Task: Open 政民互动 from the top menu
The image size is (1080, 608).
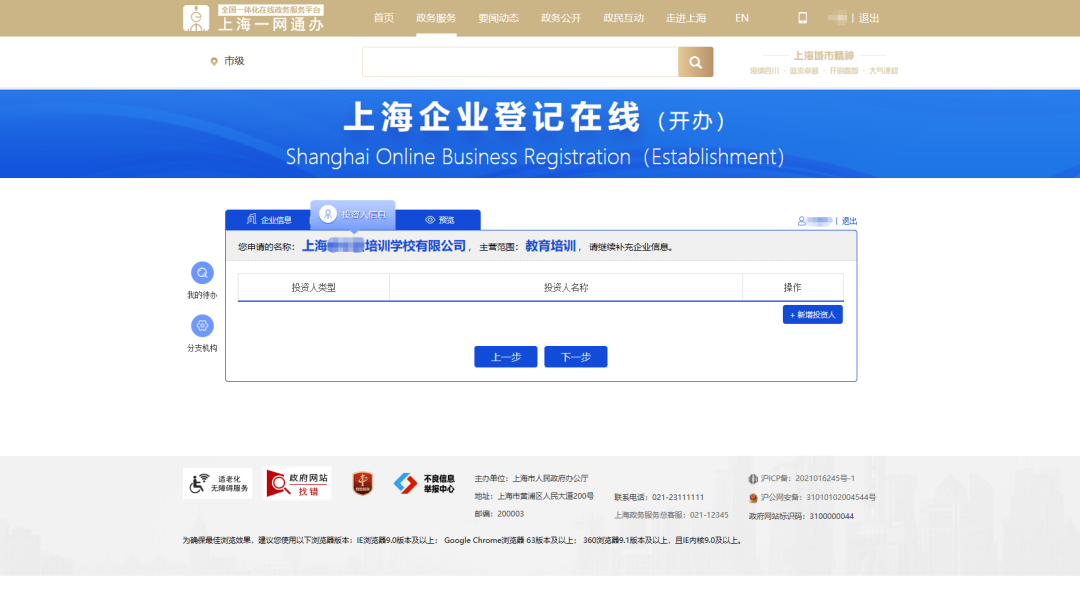Action: pos(623,17)
